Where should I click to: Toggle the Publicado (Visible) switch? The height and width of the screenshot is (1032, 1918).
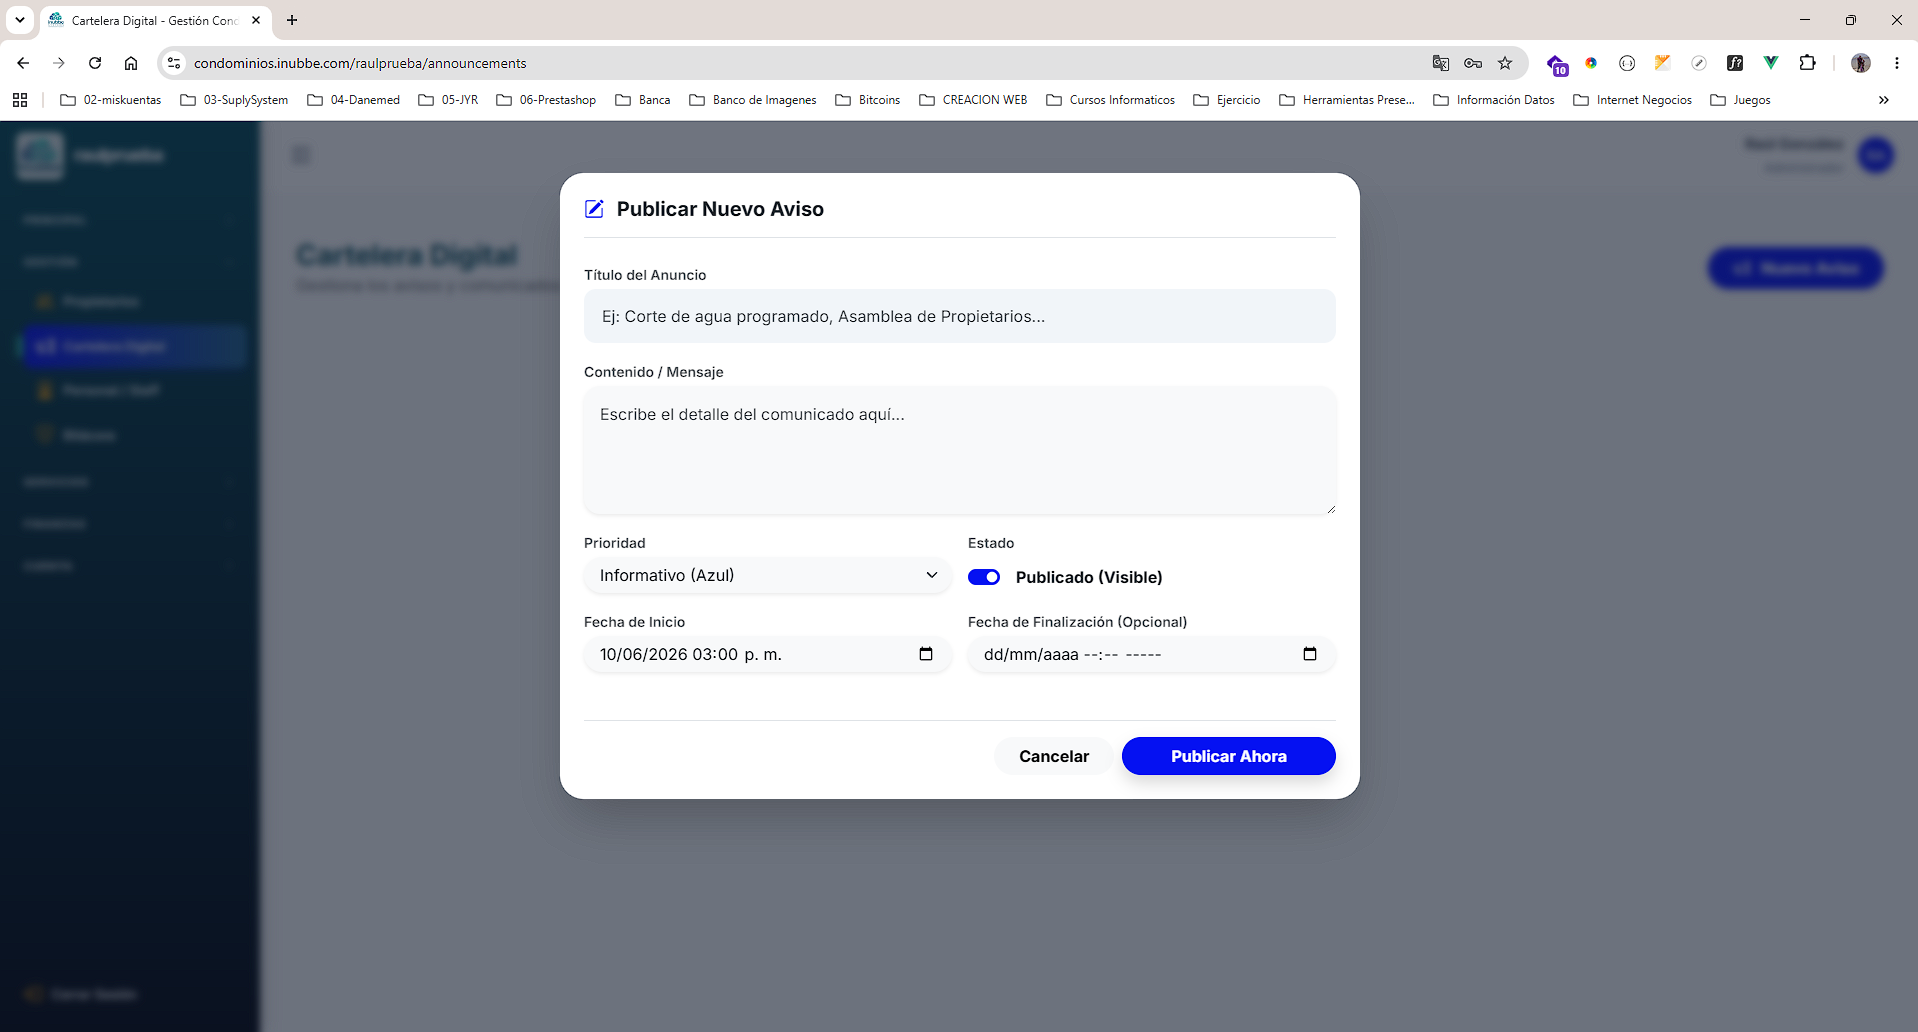tap(984, 577)
